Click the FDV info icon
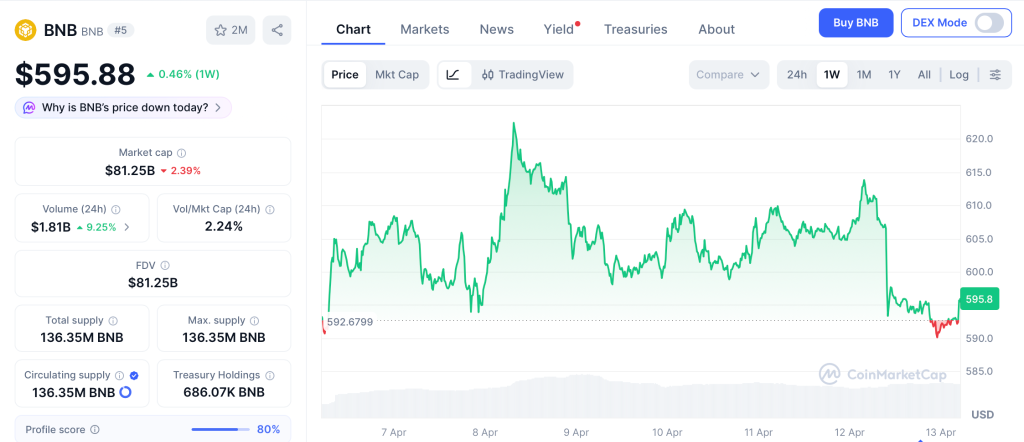This screenshot has width=1024, height=442. point(165,265)
